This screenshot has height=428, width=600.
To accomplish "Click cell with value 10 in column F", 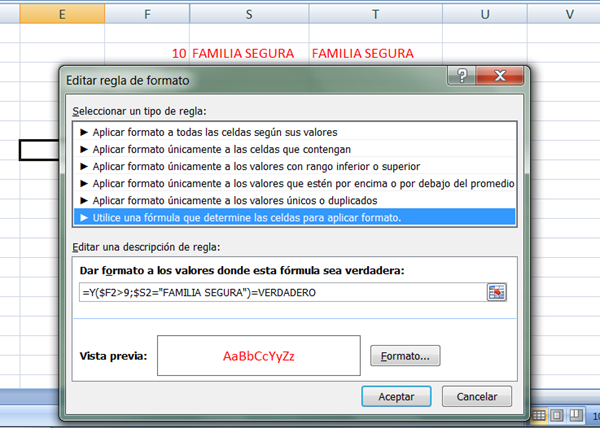I will pyautogui.click(x=147, y=53).
